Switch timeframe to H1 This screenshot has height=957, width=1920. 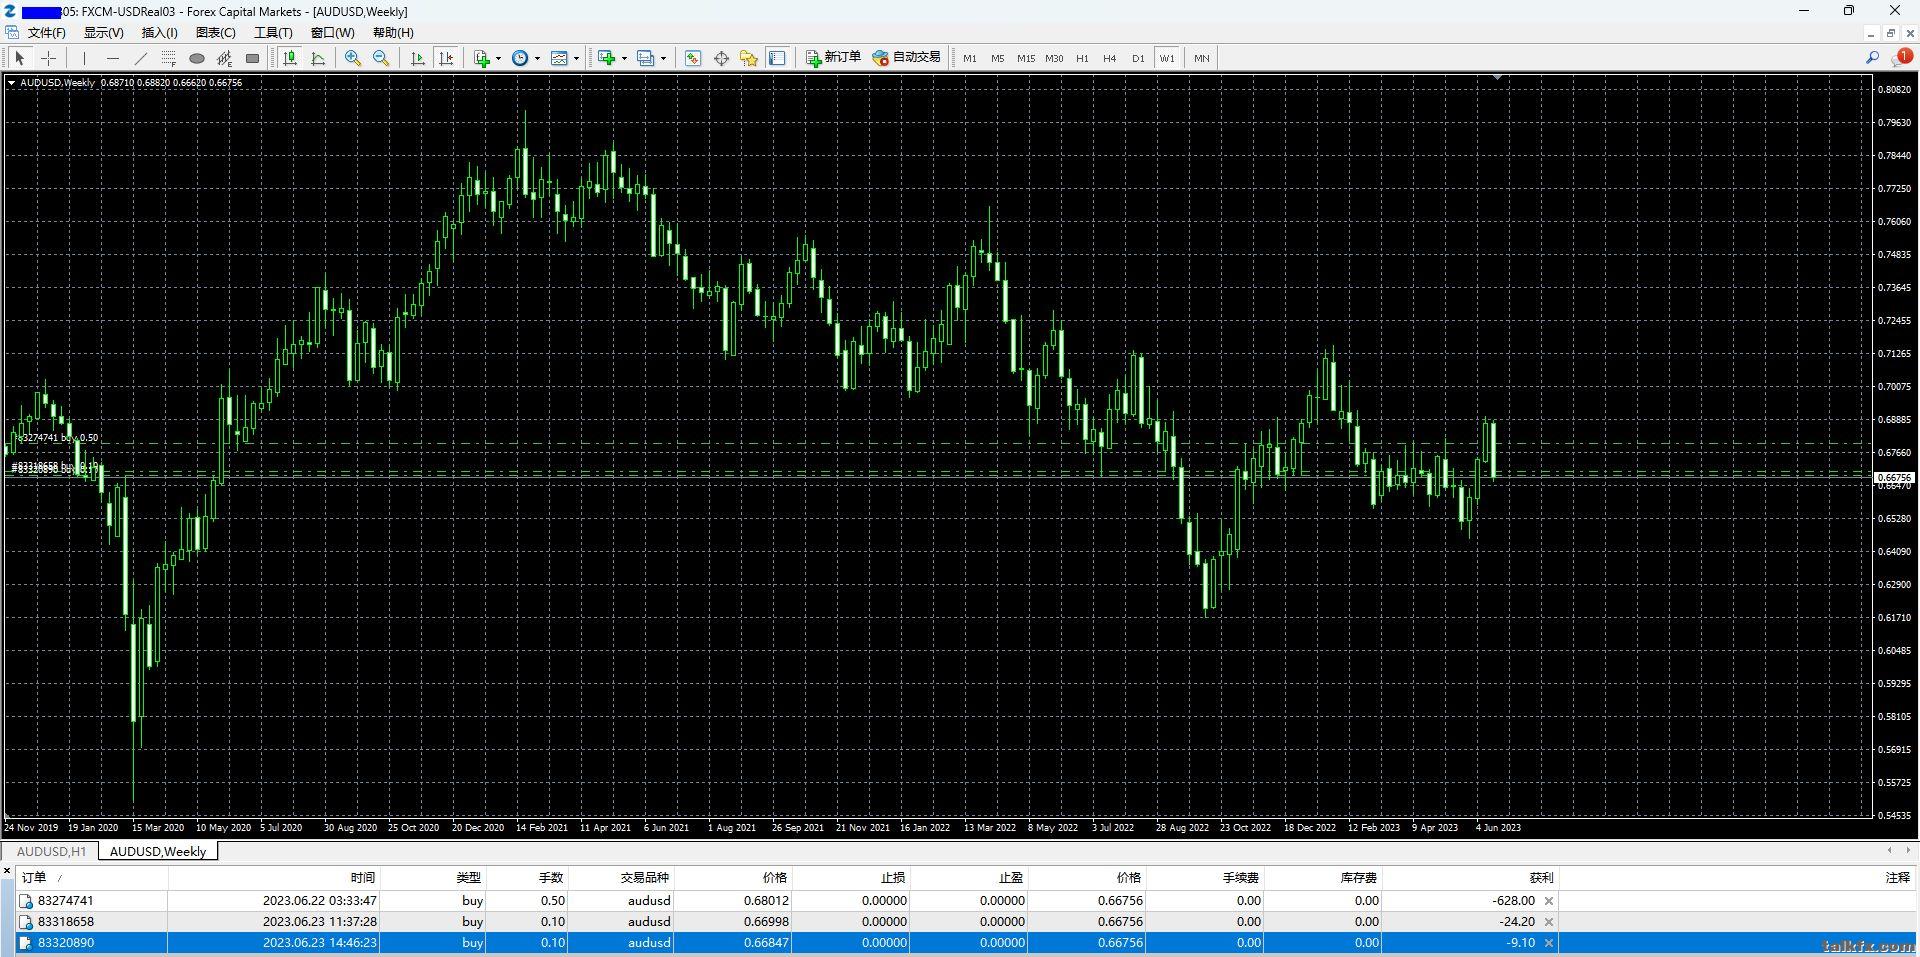[1082, 58]
